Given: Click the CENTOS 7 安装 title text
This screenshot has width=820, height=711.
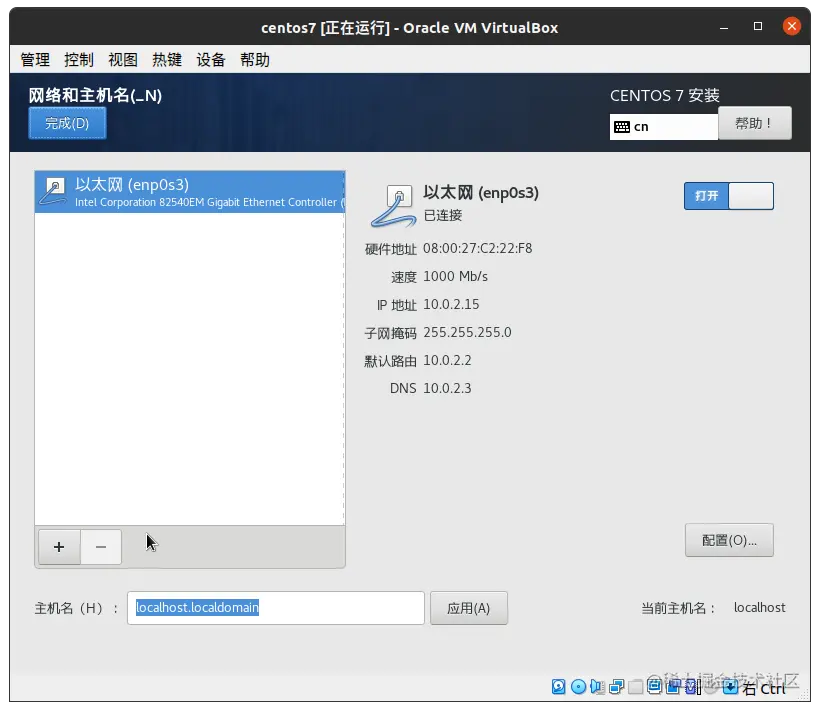Looking at the screenshot, I should [x=665, y=96].
